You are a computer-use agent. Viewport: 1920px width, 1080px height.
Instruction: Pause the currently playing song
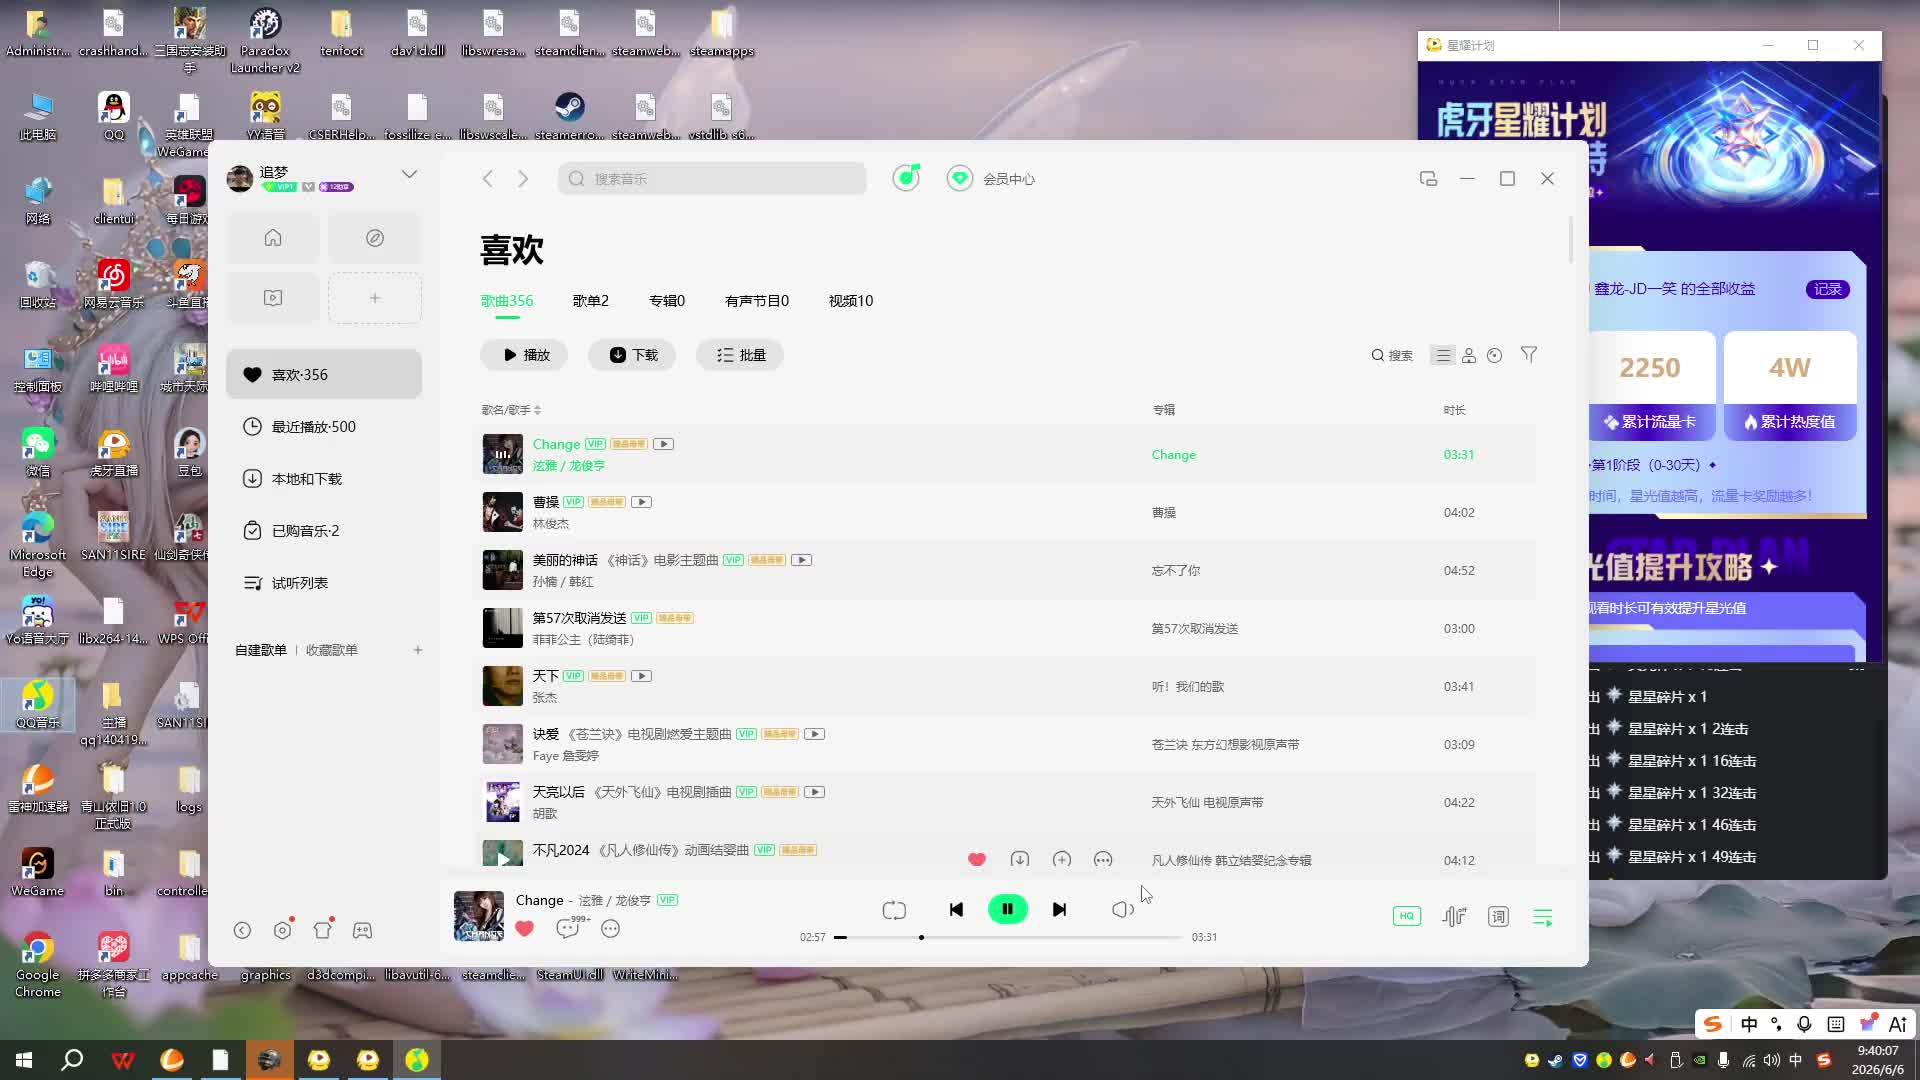pos(1007,909)
